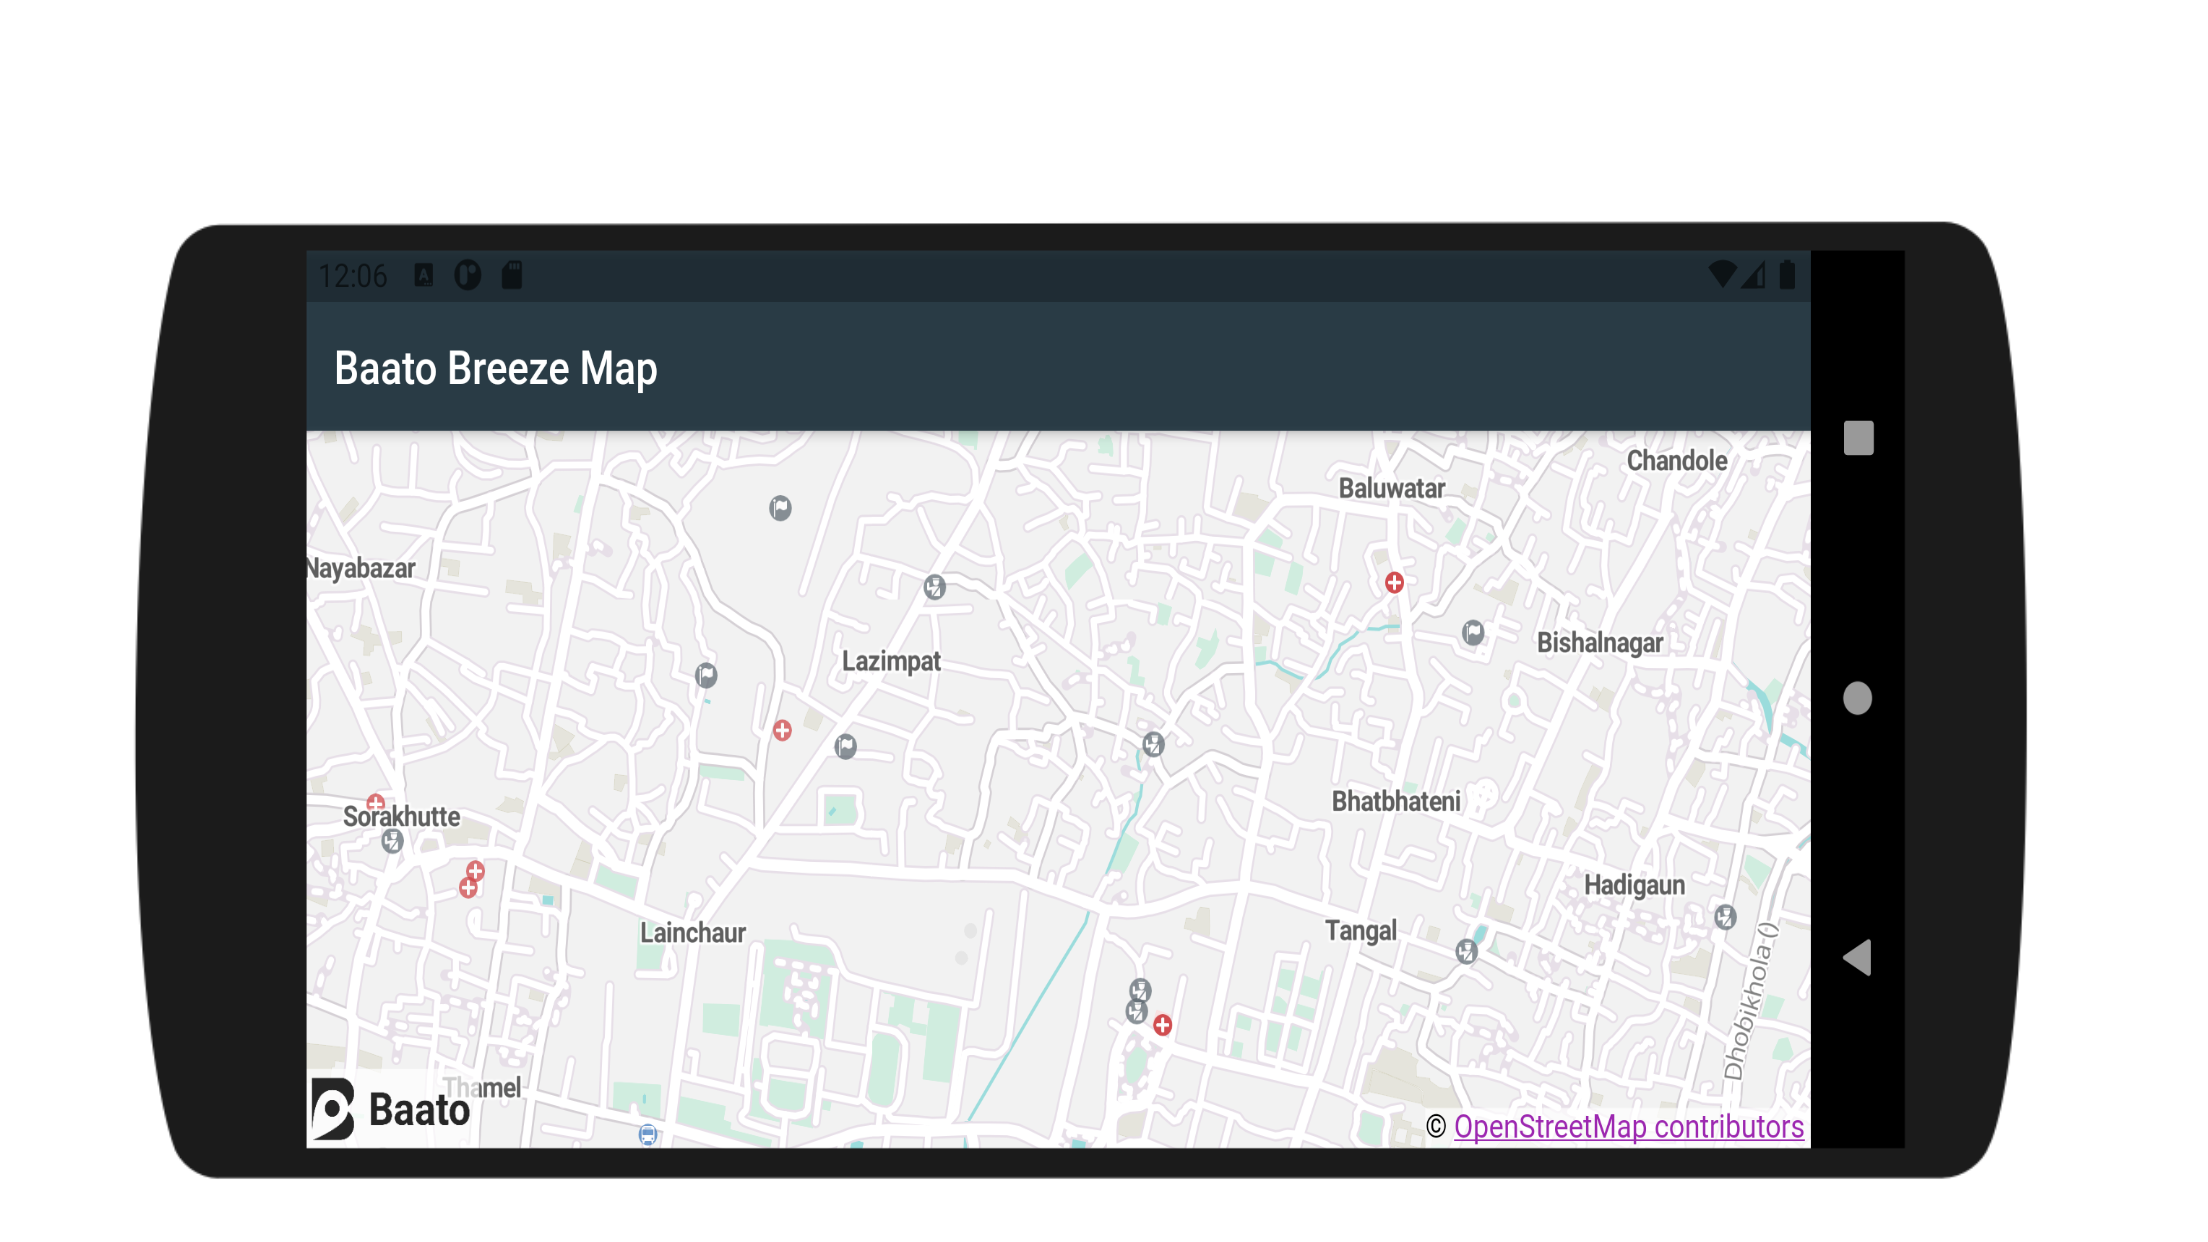This screenshot has width=2208, height=1242.
Task: Tap the flag marker north of Lazimpat
Action: [780, 508]
